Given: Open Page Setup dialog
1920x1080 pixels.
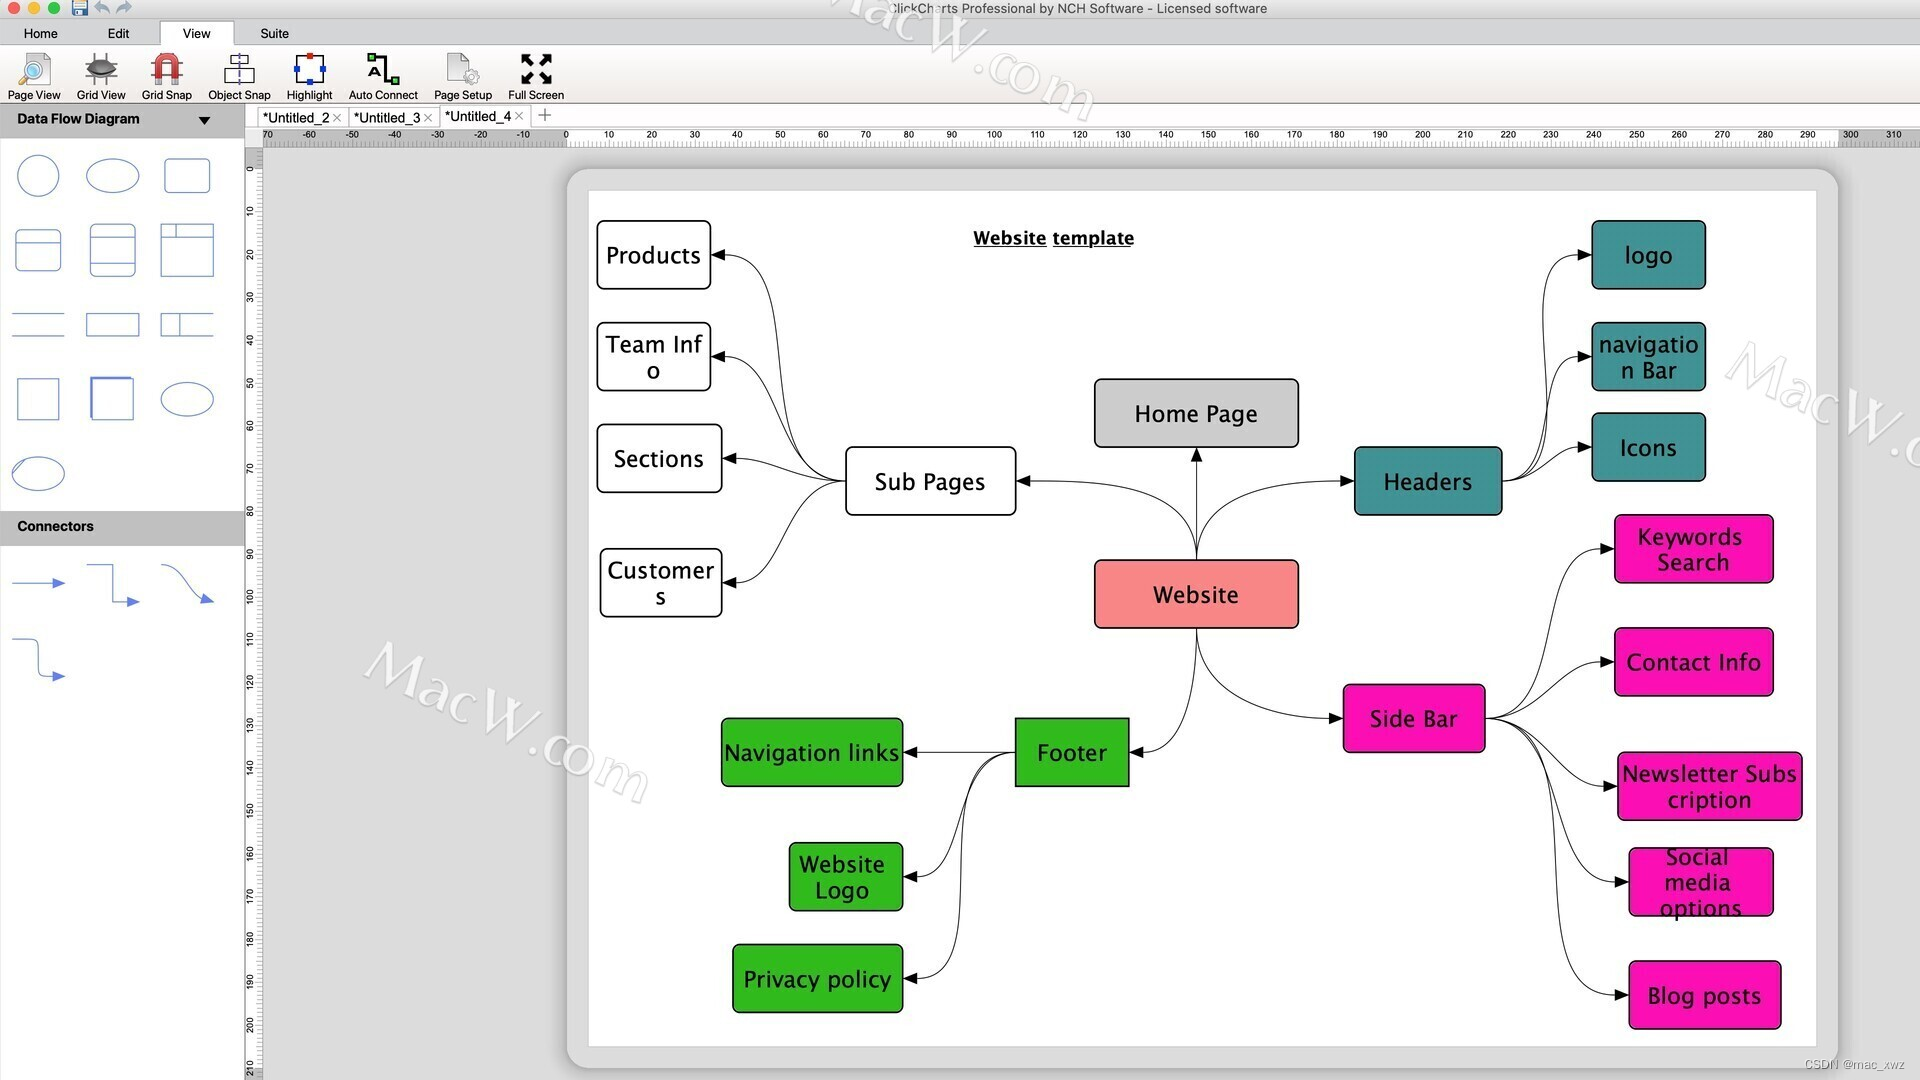Looking at the screenshot, I should pos(463,77).
